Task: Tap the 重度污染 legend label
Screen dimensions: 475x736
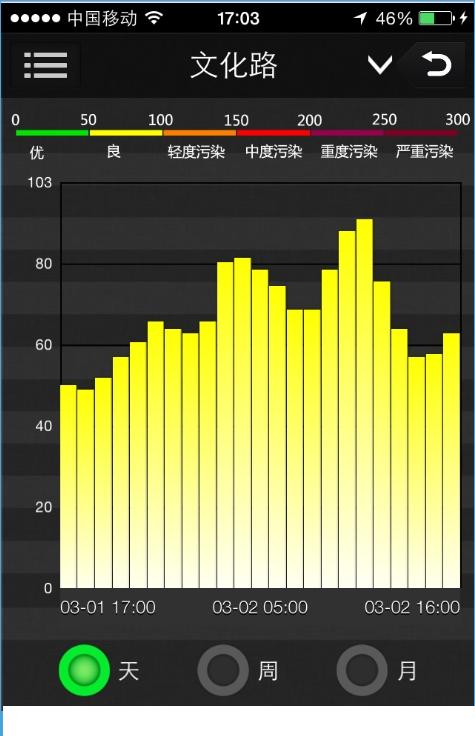Action: pyautogui.click(x=349, y=152)
